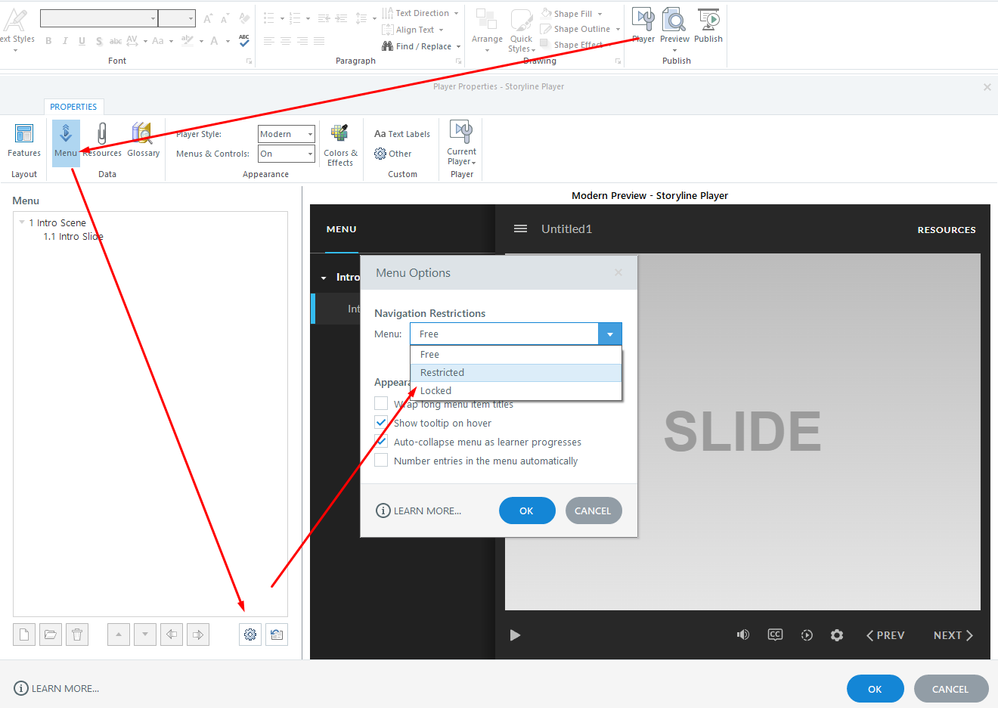
Task: Enable Number entries in the menu automatically
Action: (381, 460)
